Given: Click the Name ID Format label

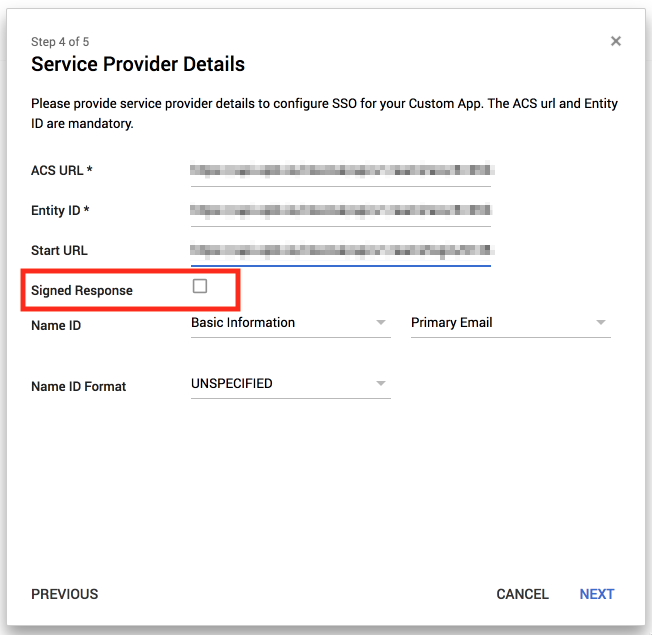Looking at the screenshot, I should 79,386.
